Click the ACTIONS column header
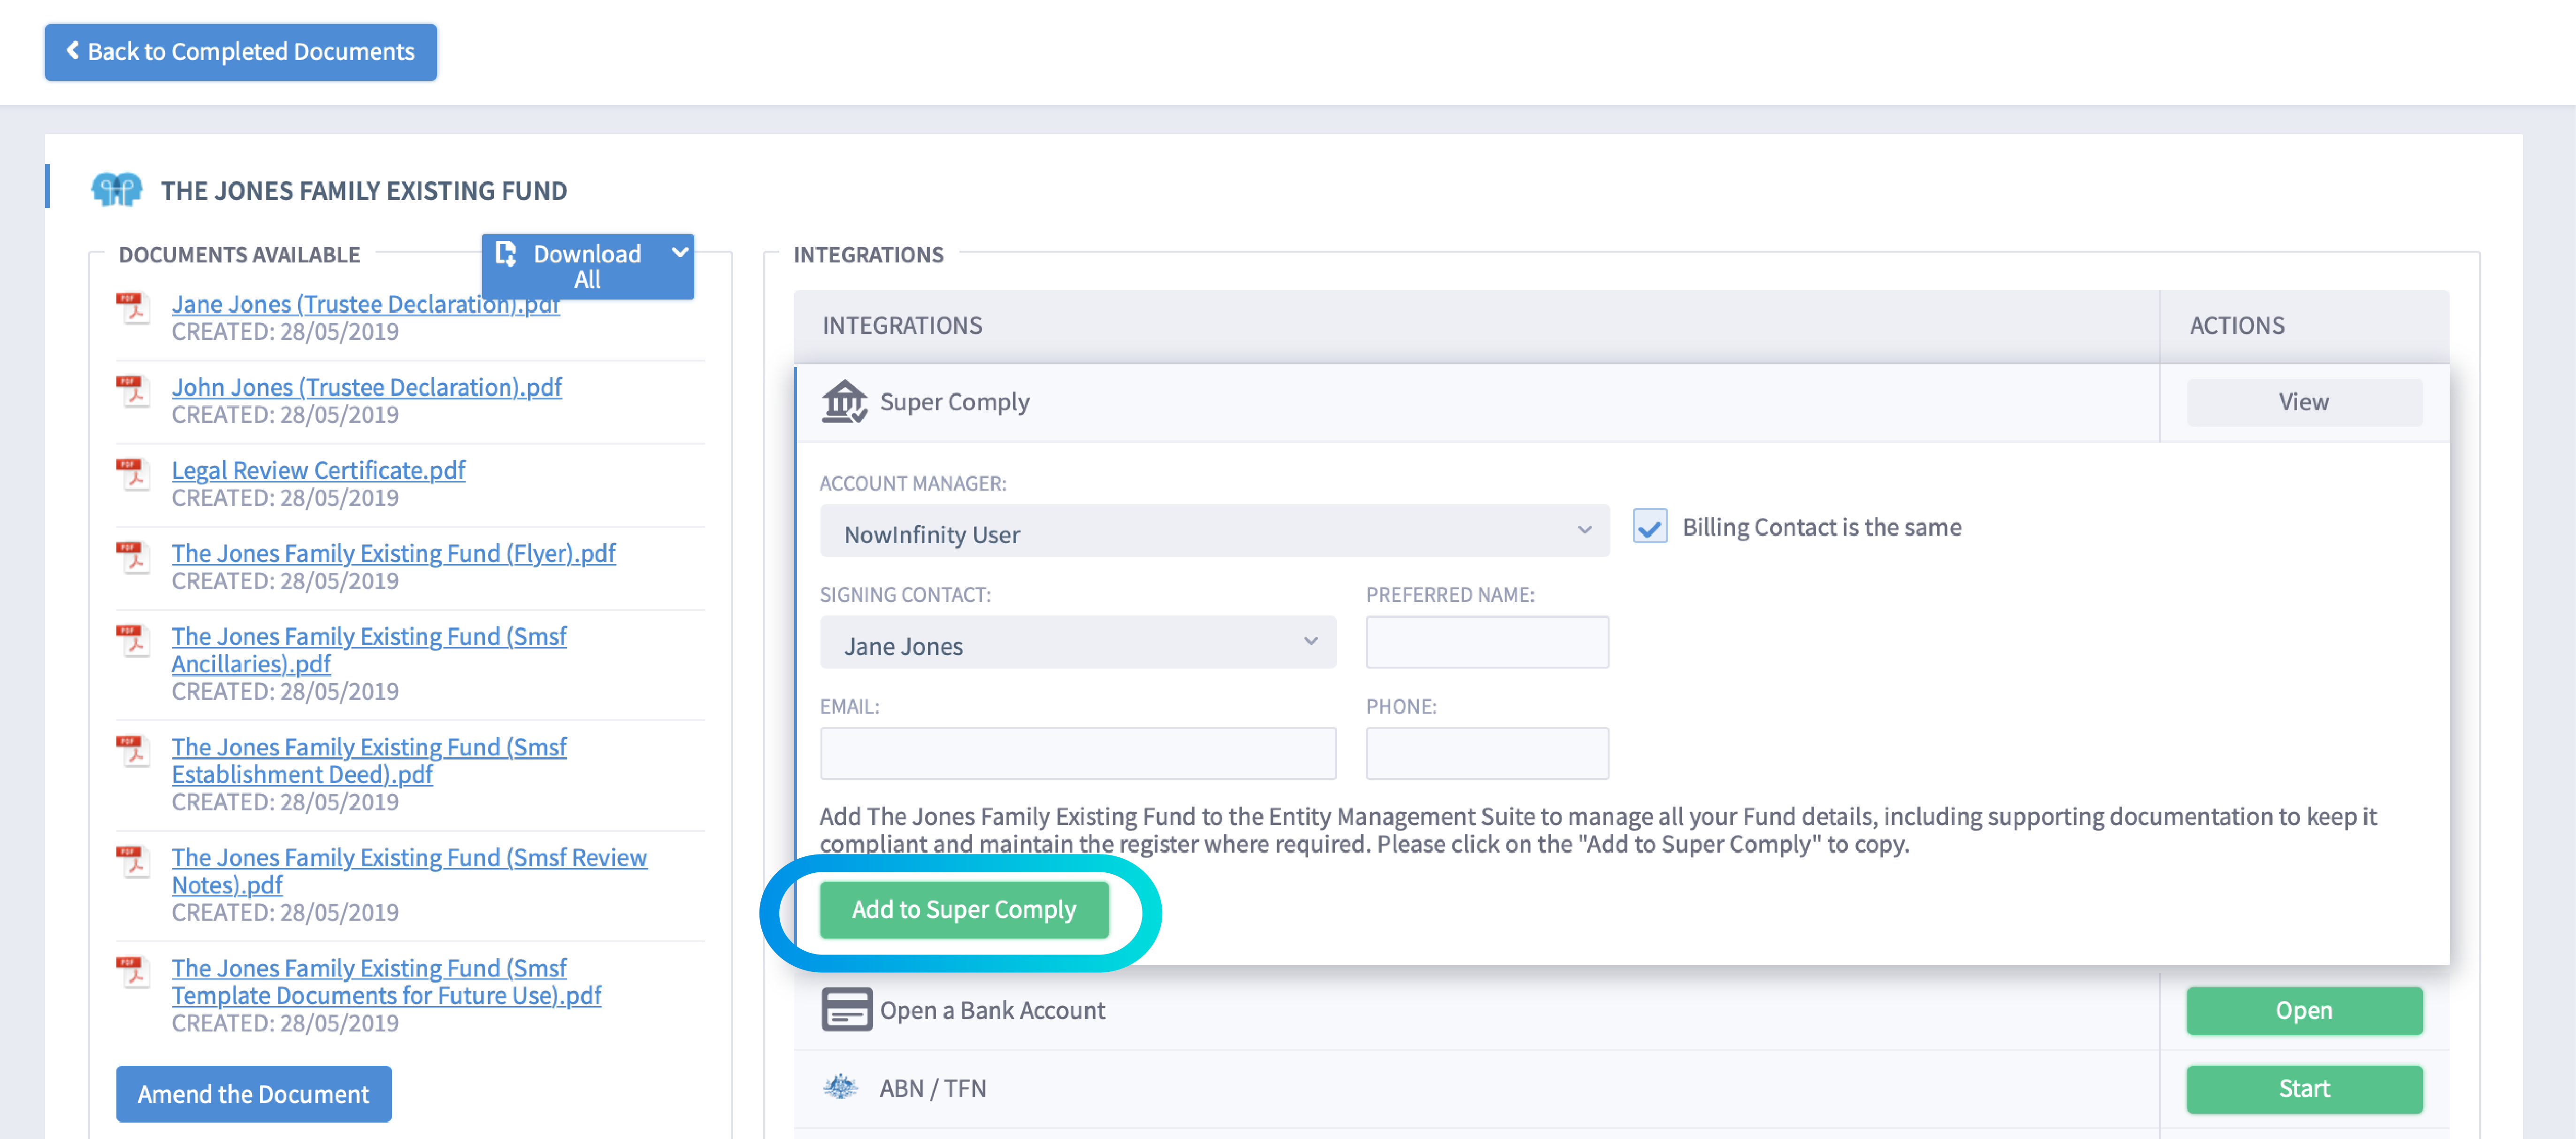This screenshot has height=1139, width=2576. (2237, 326)
